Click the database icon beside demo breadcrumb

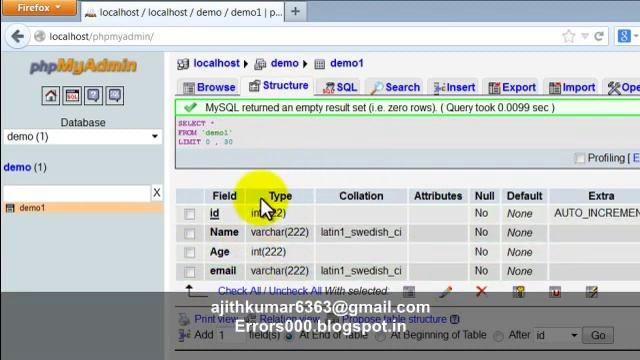coord(260,64)
